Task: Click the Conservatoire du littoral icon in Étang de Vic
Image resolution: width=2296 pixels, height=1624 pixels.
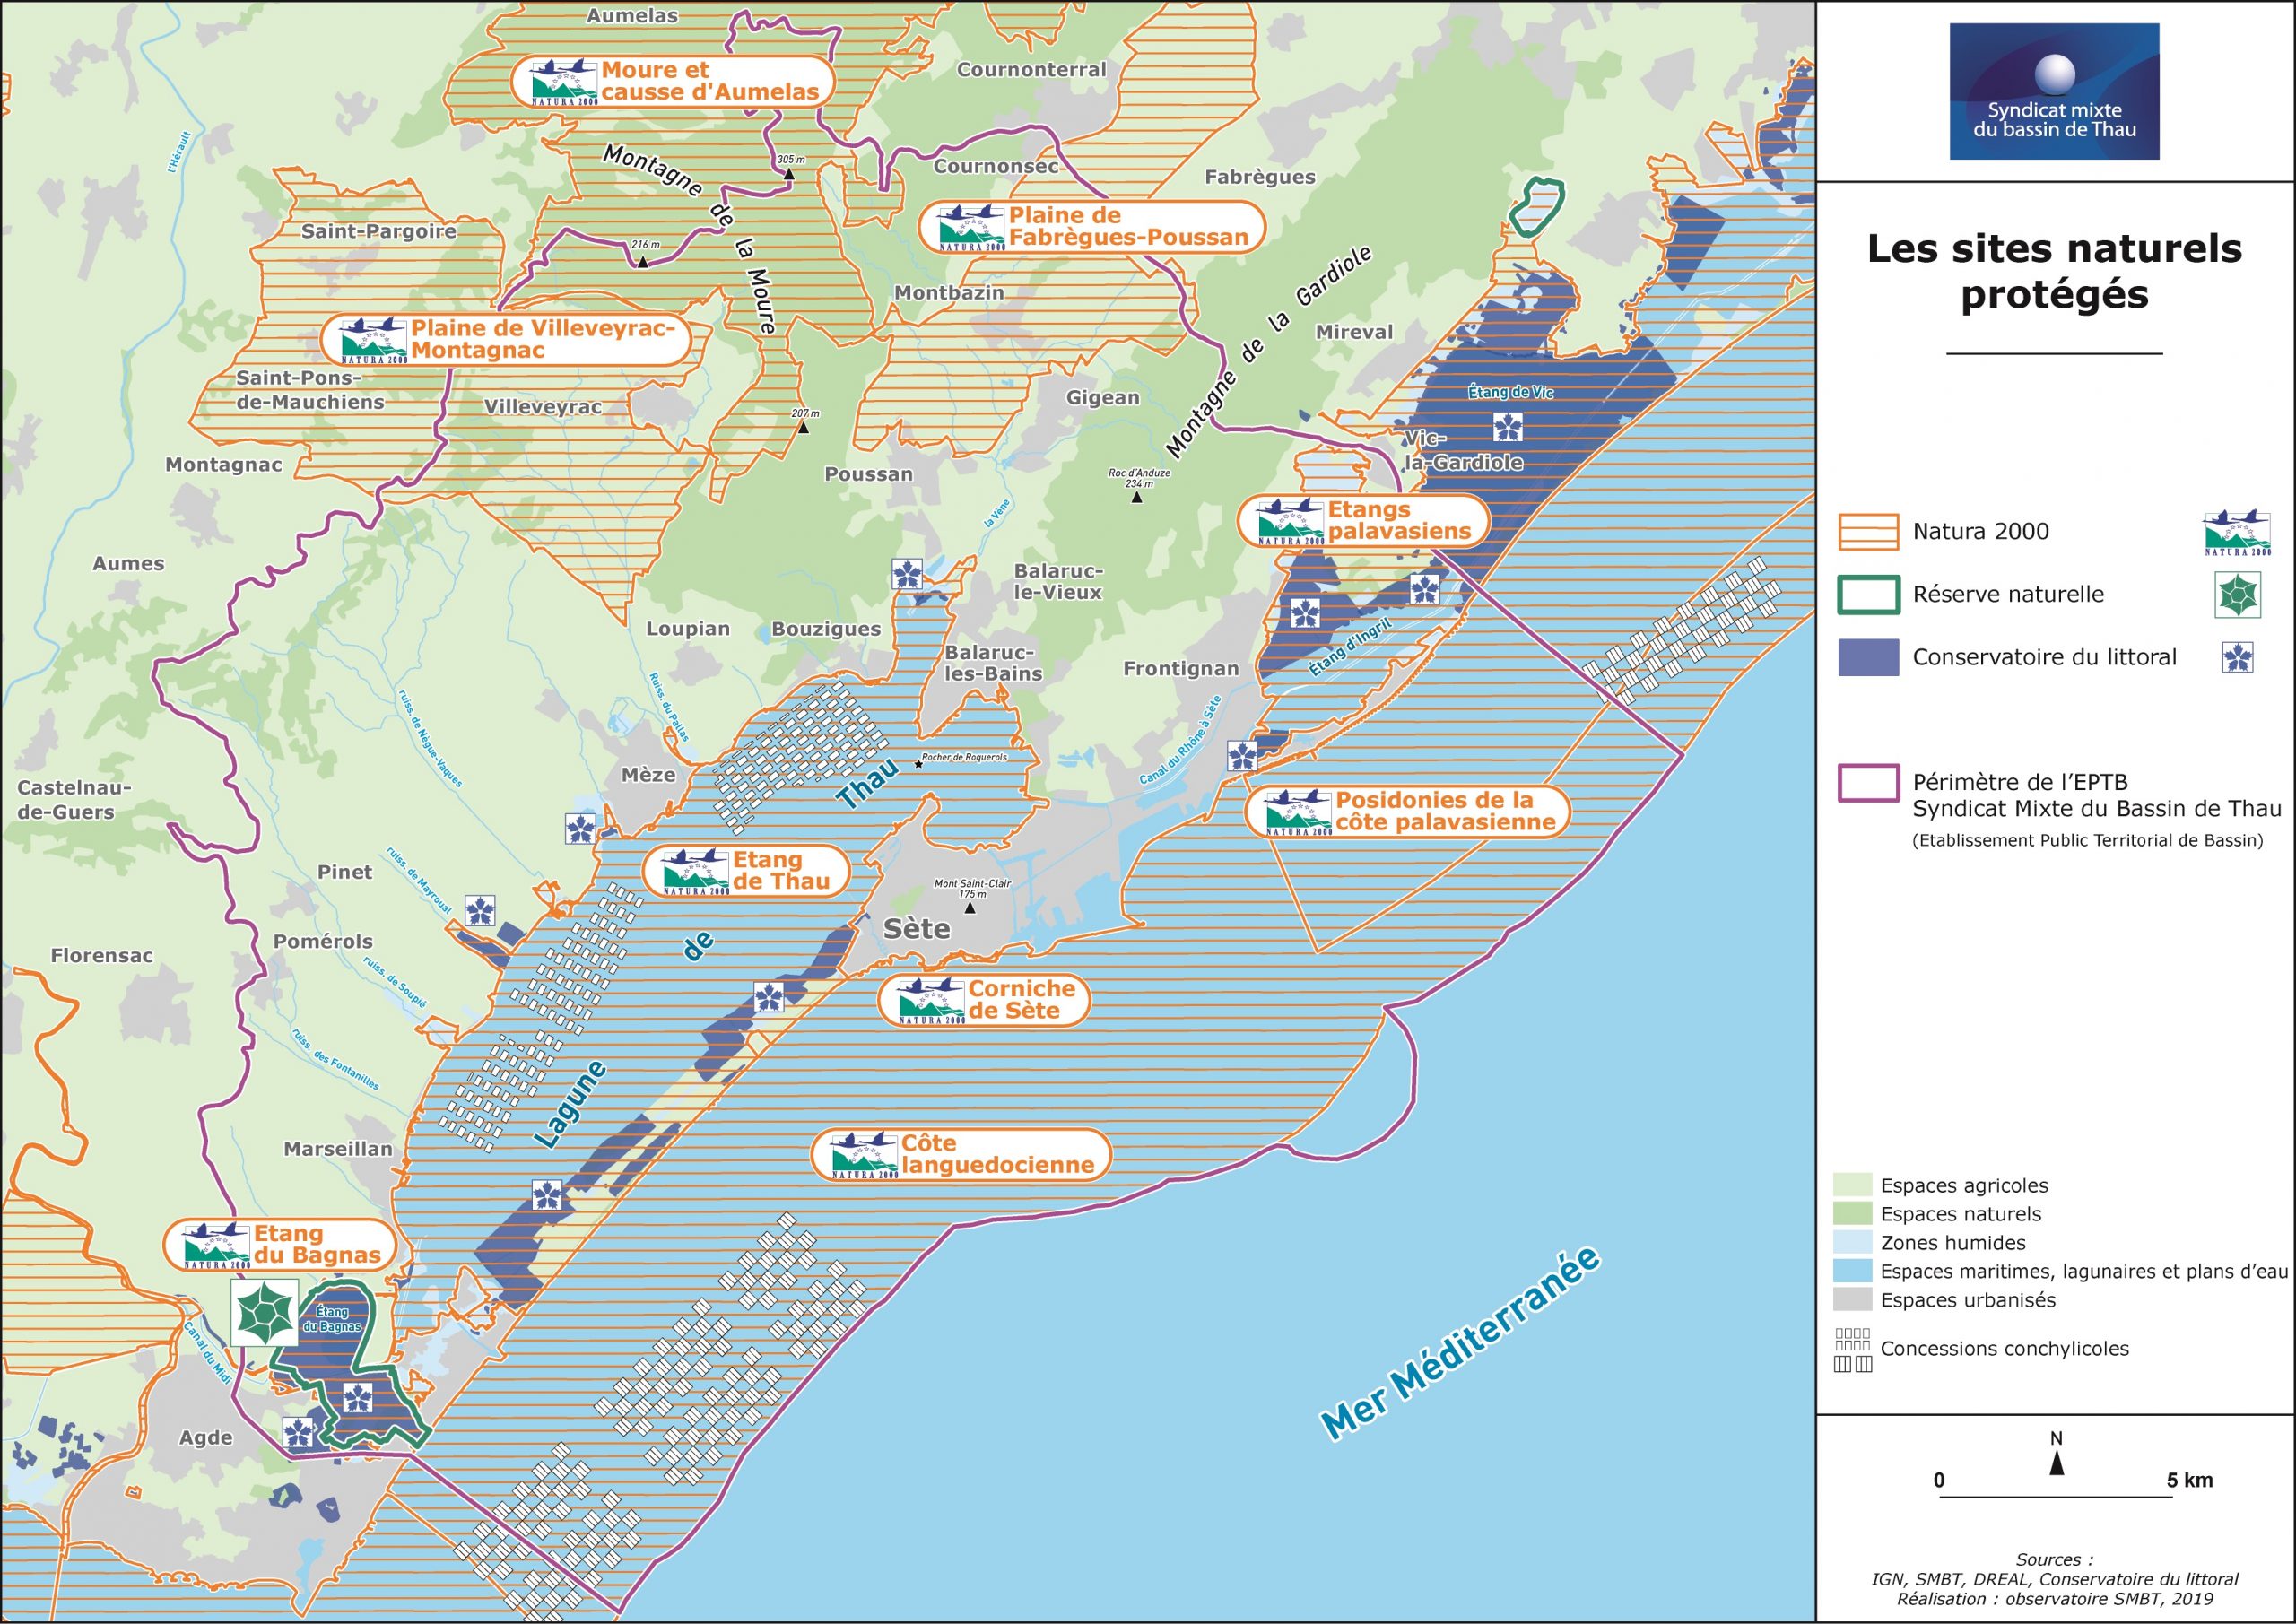Action: coord(1508,427)
